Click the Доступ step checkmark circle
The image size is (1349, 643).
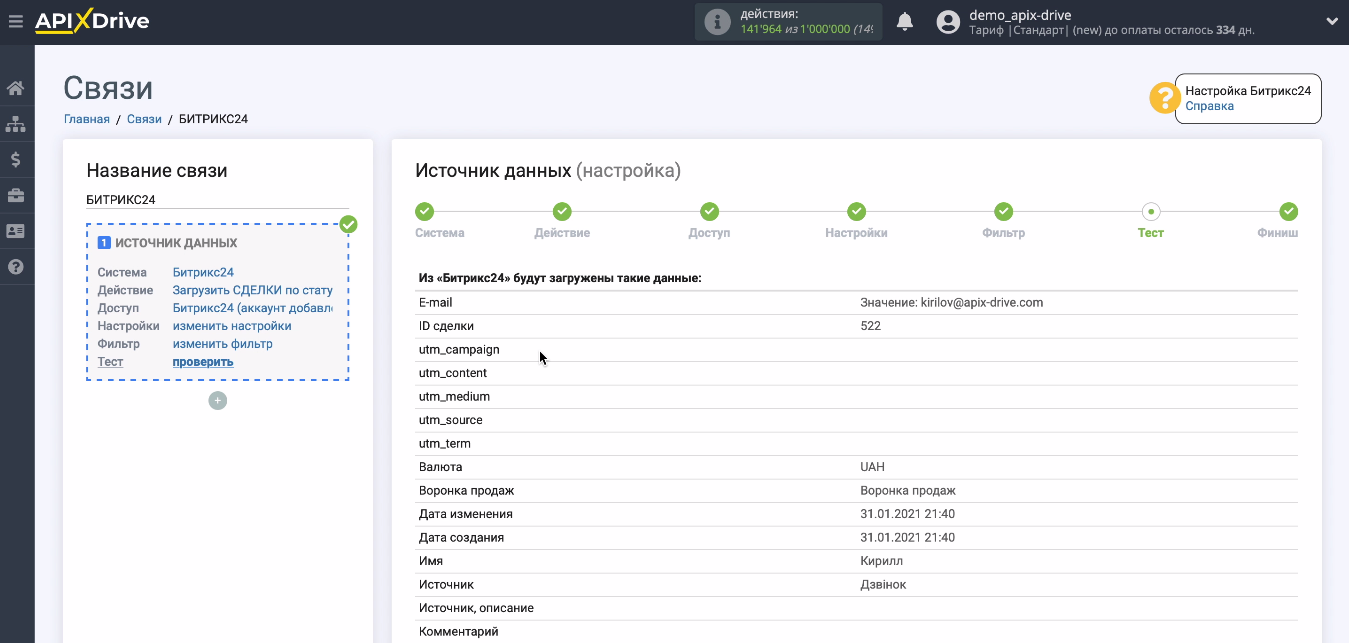click(x=709, y=212)
